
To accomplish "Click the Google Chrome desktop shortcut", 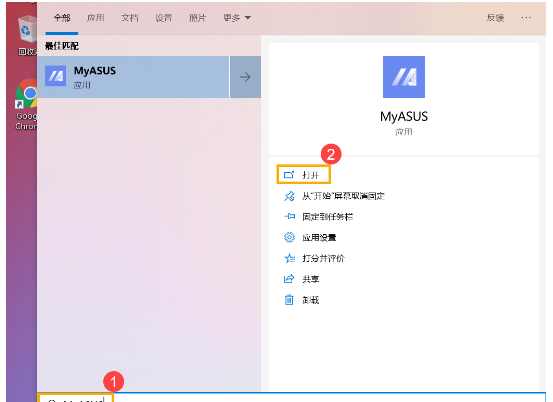I will 26,104.
